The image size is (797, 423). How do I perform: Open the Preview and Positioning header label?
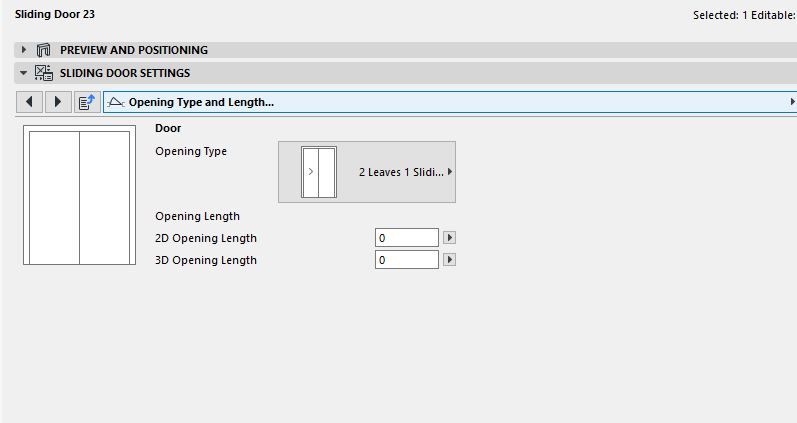click(x=134, y=50)
